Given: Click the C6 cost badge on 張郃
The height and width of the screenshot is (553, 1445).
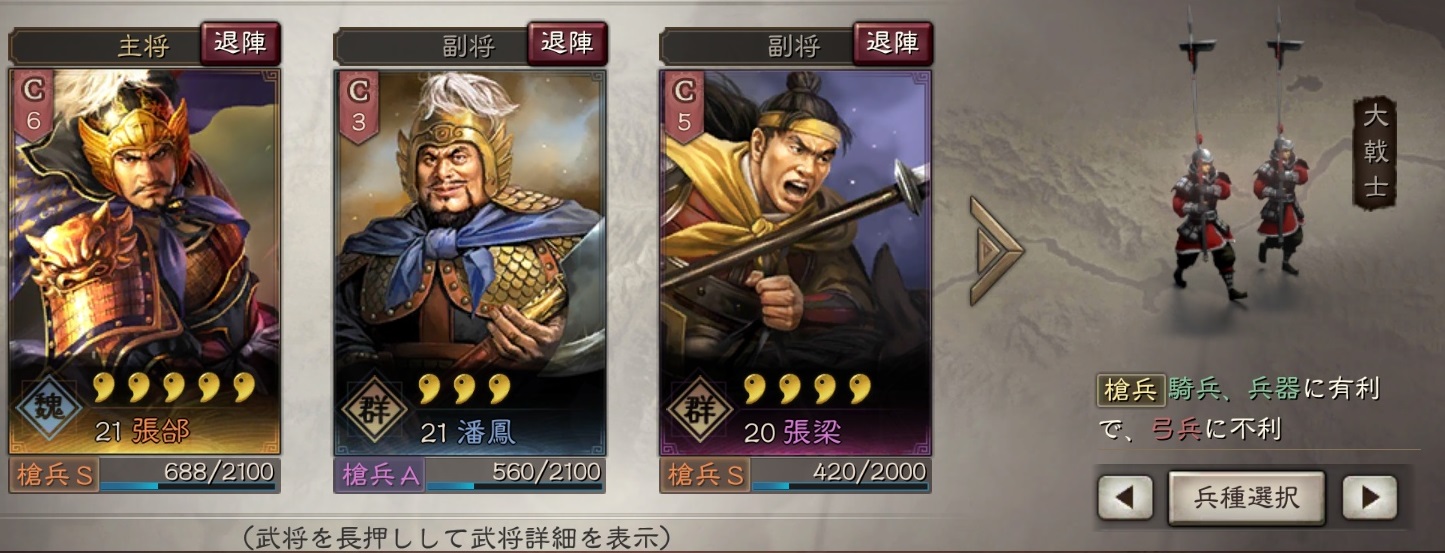Looking at the screenshot, I should point(32,101).
